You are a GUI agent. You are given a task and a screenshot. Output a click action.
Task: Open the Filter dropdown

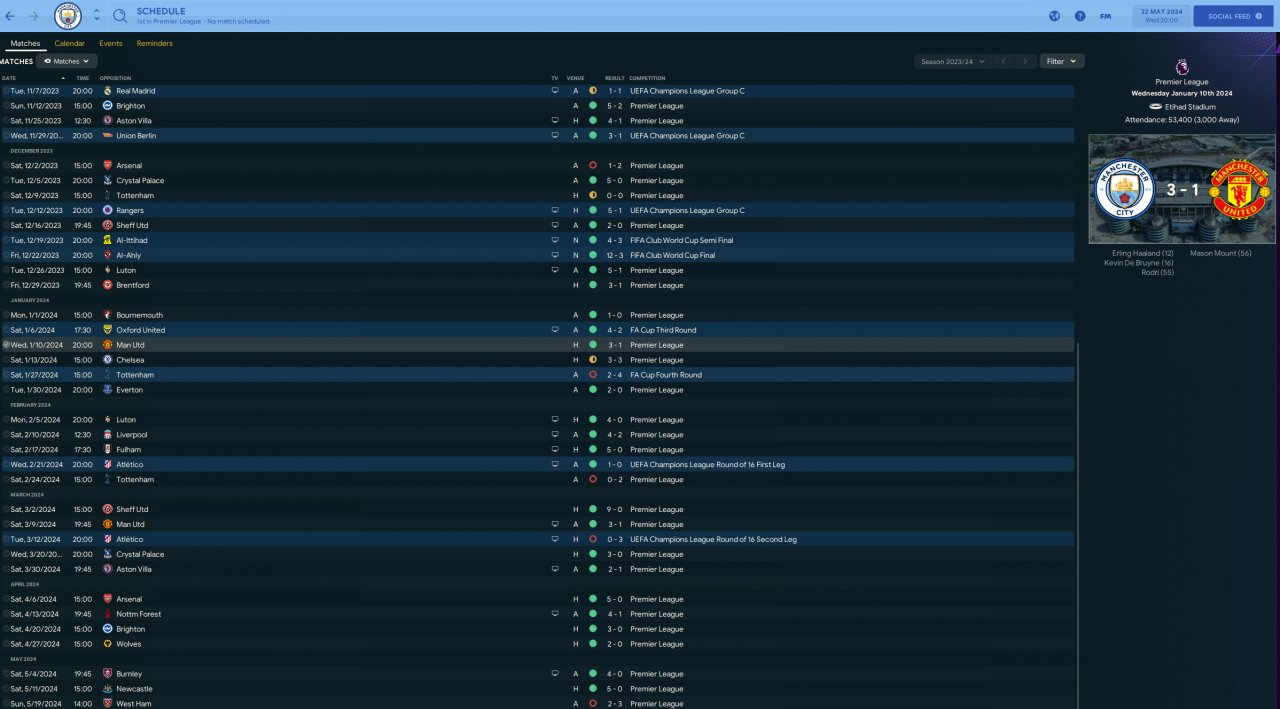click(x=1062, y=61)
